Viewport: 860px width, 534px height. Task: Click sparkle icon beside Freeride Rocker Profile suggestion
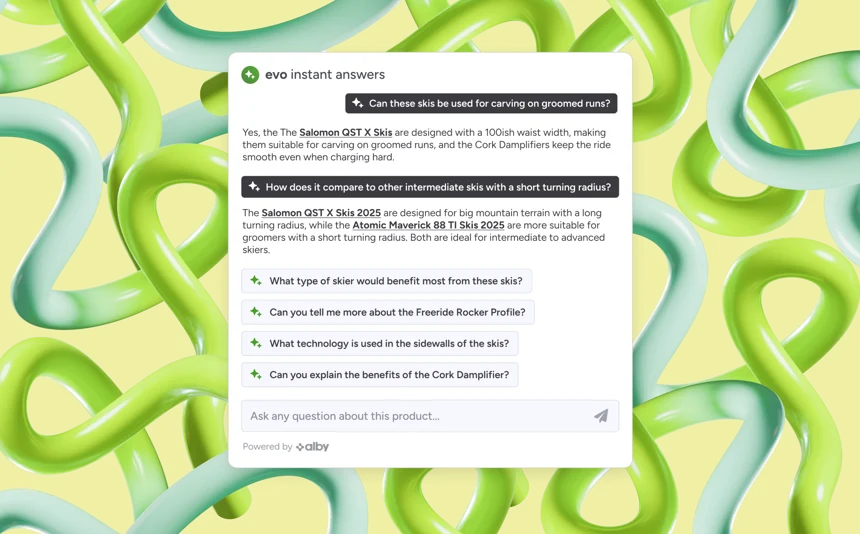coord(256,312)
